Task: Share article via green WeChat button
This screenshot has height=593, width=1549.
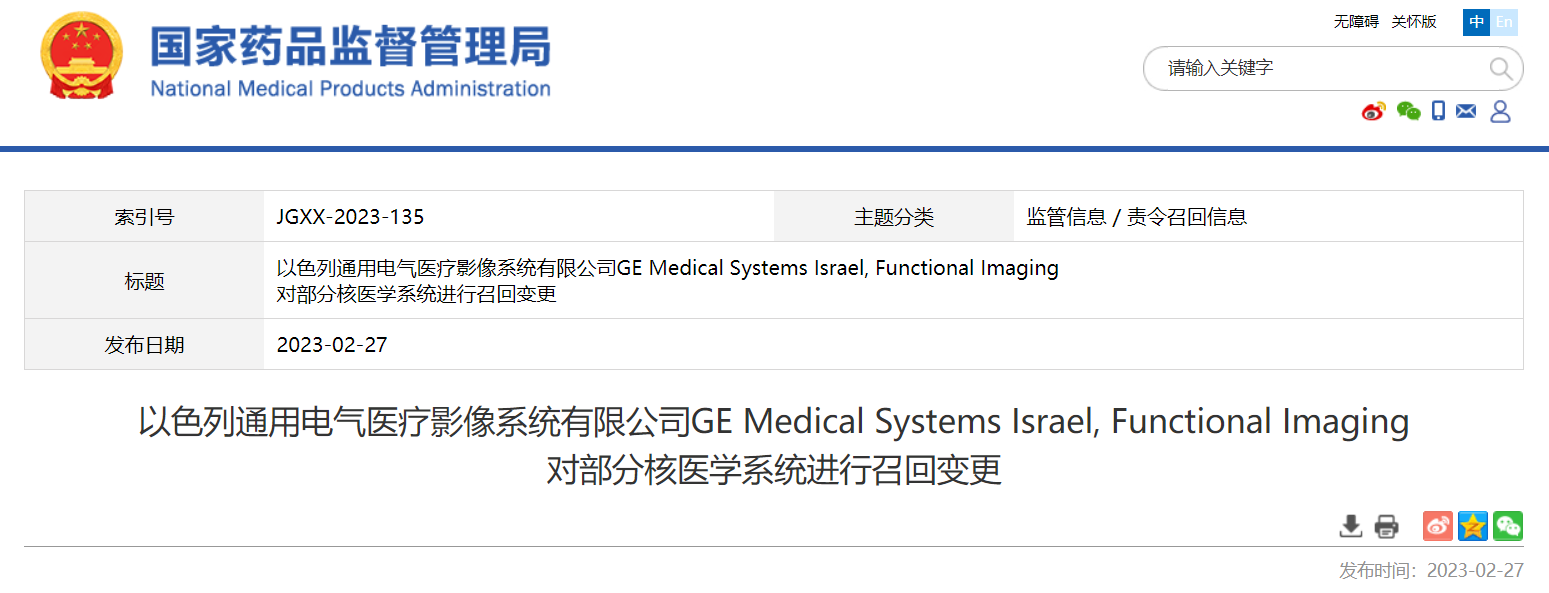Action: [x=1508, y=525]
